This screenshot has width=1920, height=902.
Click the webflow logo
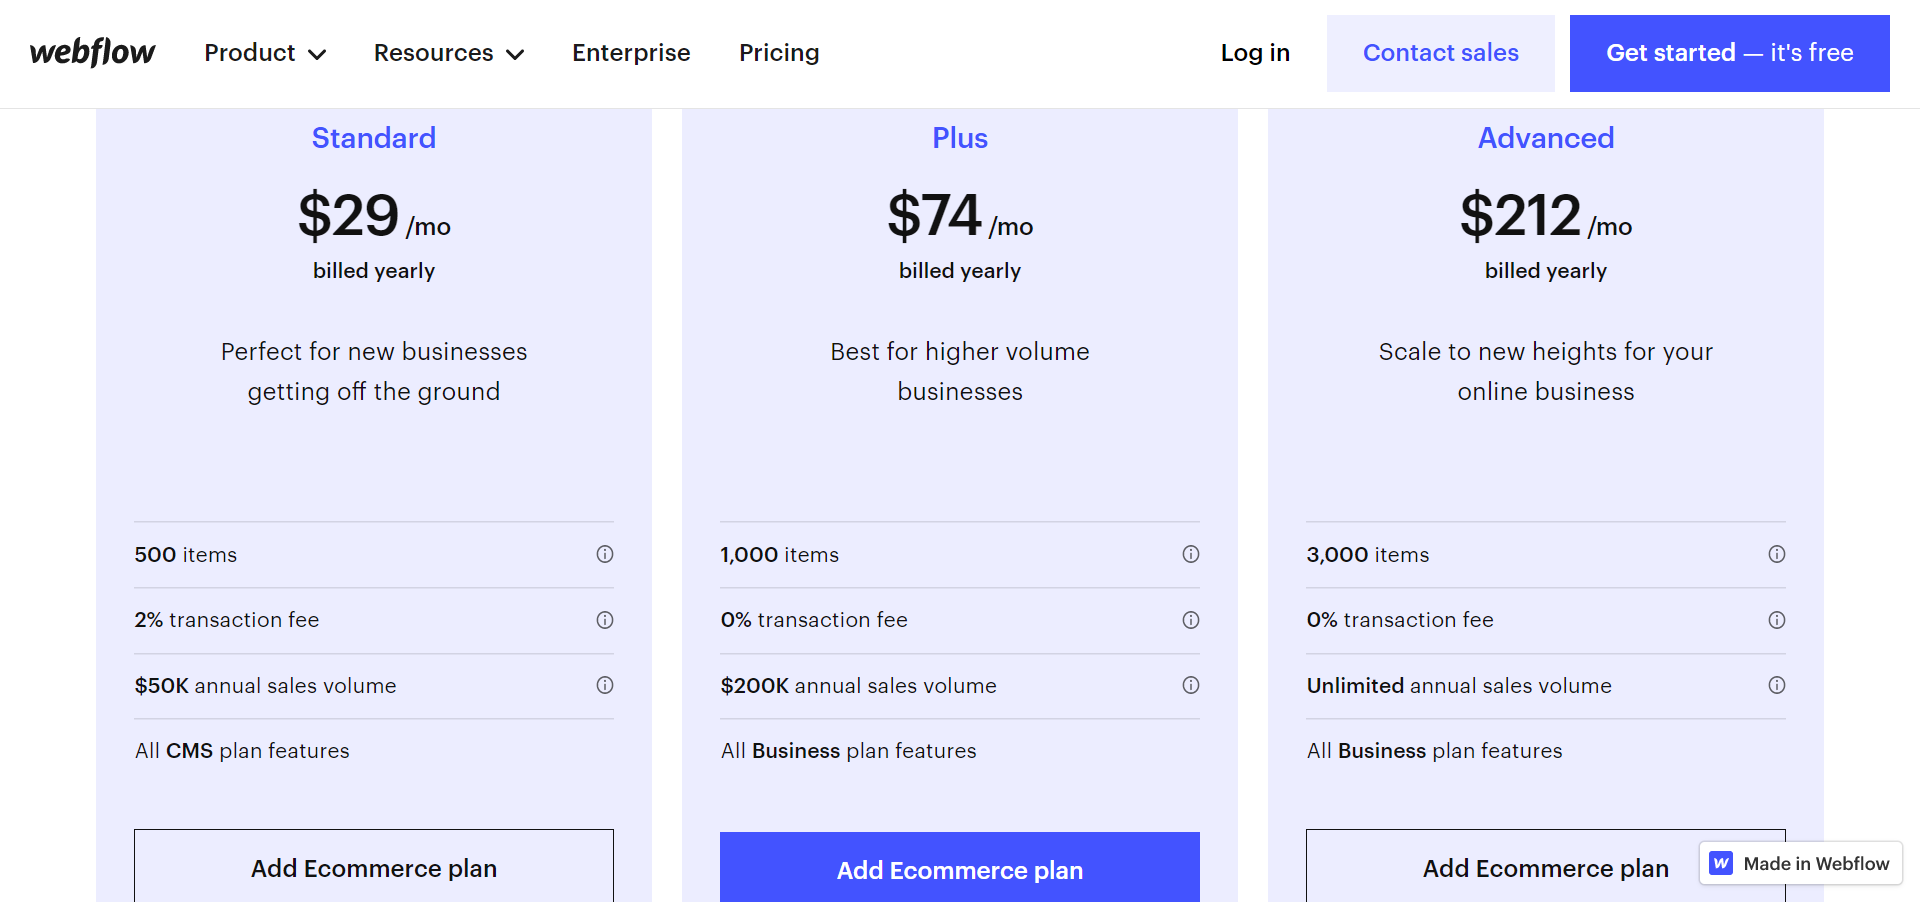tap(91, 53)
